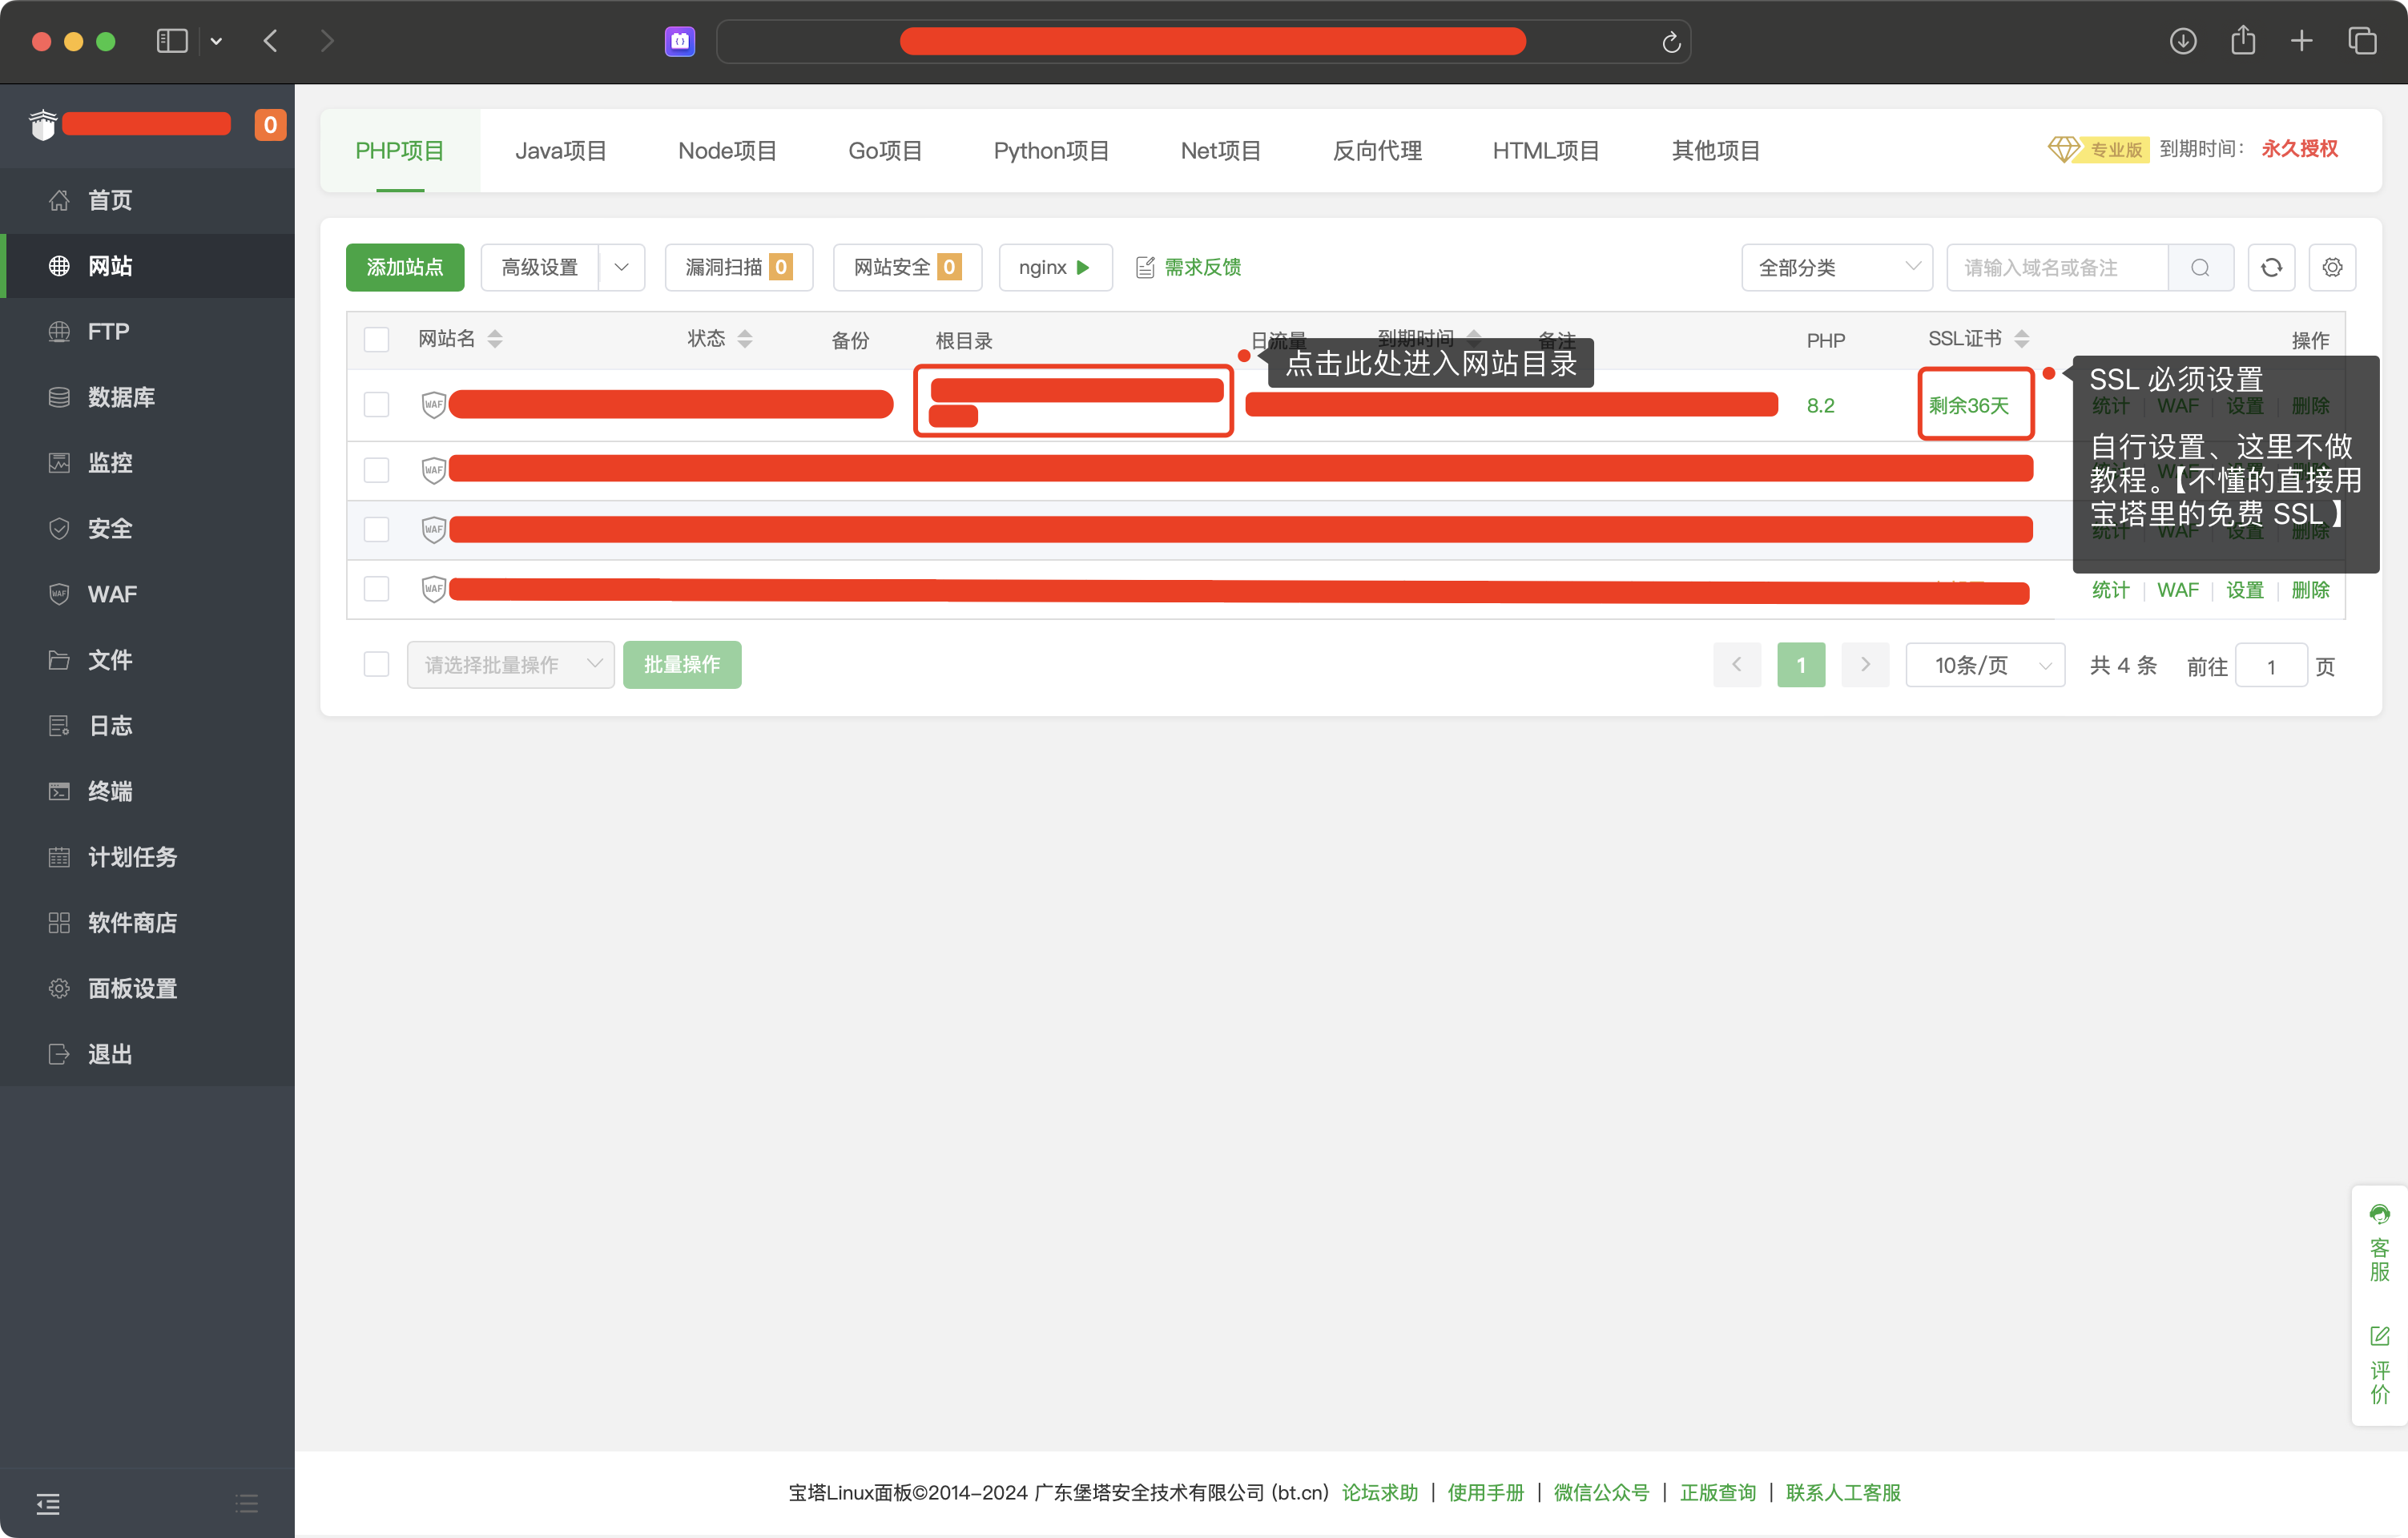The width and height of the screenshot is (2408, 1538).
Task: Go back with browser back arrow
Action: click(270, 41)
